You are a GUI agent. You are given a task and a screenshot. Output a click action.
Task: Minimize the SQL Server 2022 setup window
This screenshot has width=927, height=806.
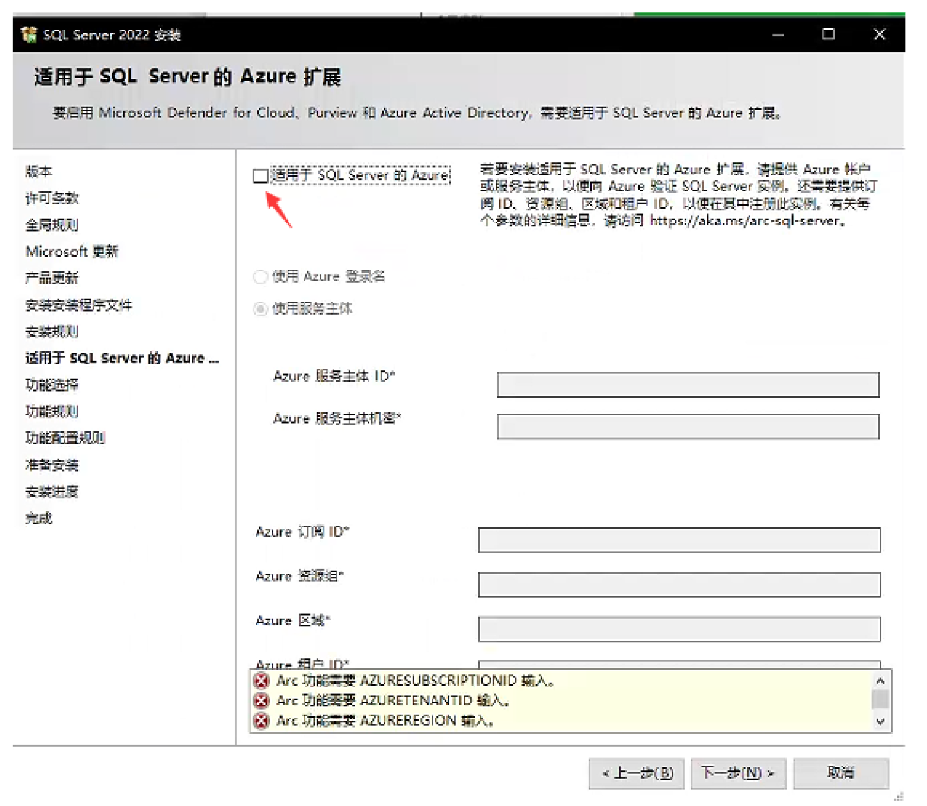click(x=778, y=35)
